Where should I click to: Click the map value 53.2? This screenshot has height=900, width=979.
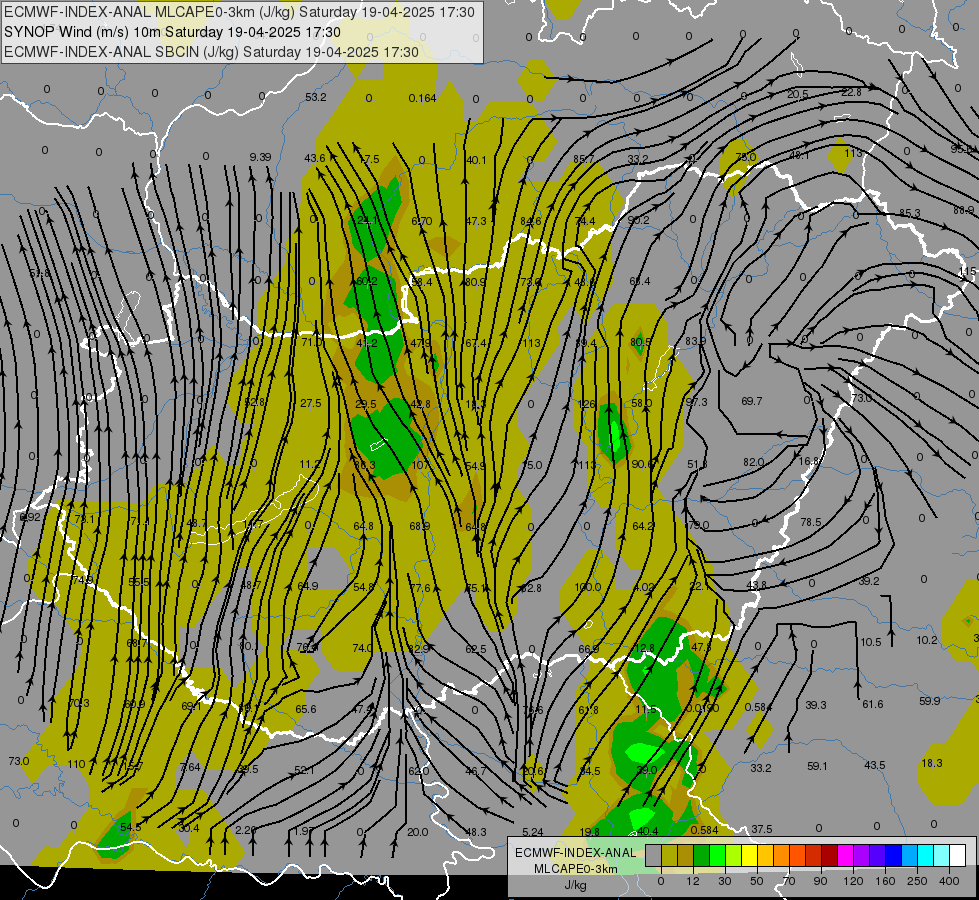(x=316, y=97)
